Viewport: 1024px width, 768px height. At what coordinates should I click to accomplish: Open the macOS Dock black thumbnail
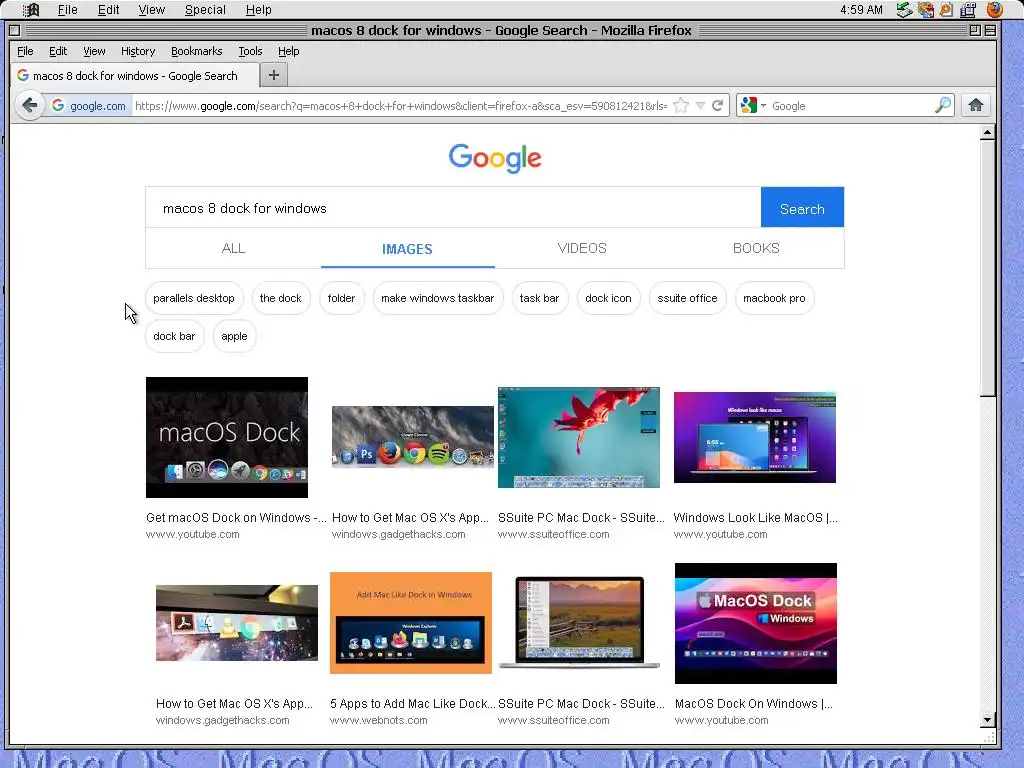tap(227, 437)
